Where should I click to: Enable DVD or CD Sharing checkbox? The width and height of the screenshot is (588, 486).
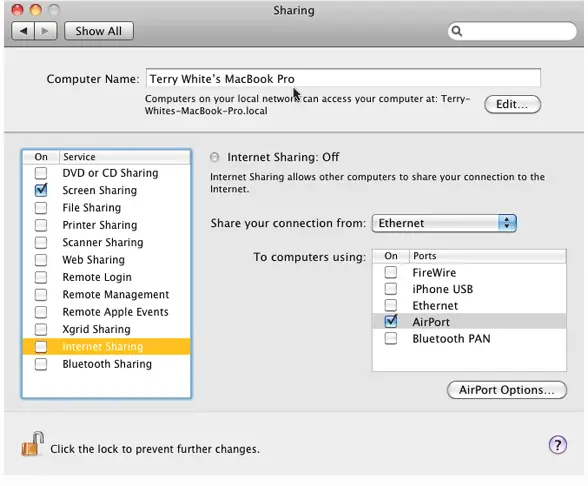click(x=41, y=173)
